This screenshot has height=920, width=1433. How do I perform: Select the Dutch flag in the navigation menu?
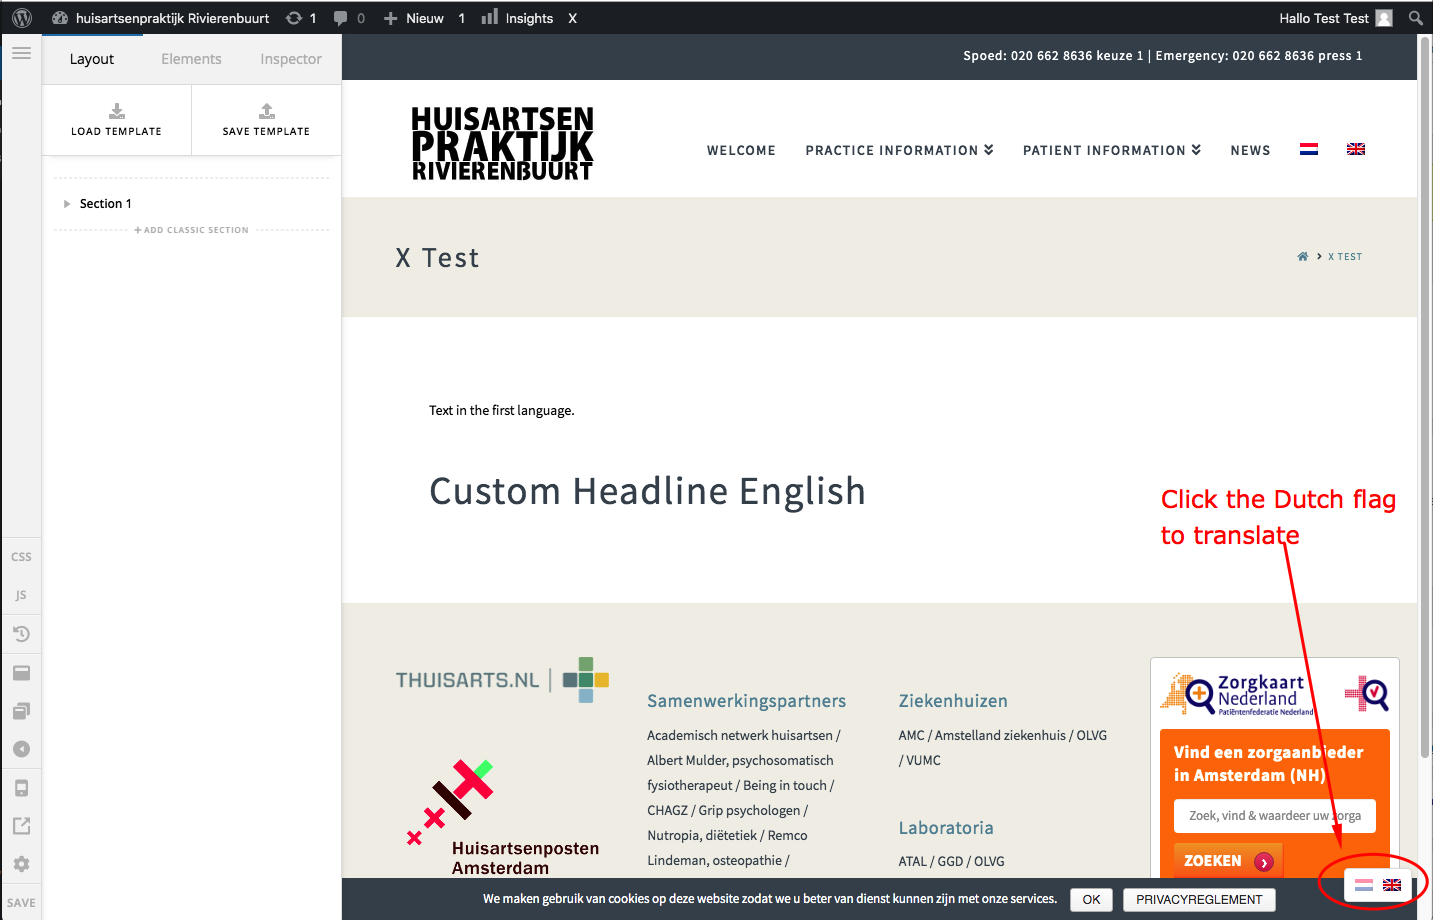[x=1308, y=150]
